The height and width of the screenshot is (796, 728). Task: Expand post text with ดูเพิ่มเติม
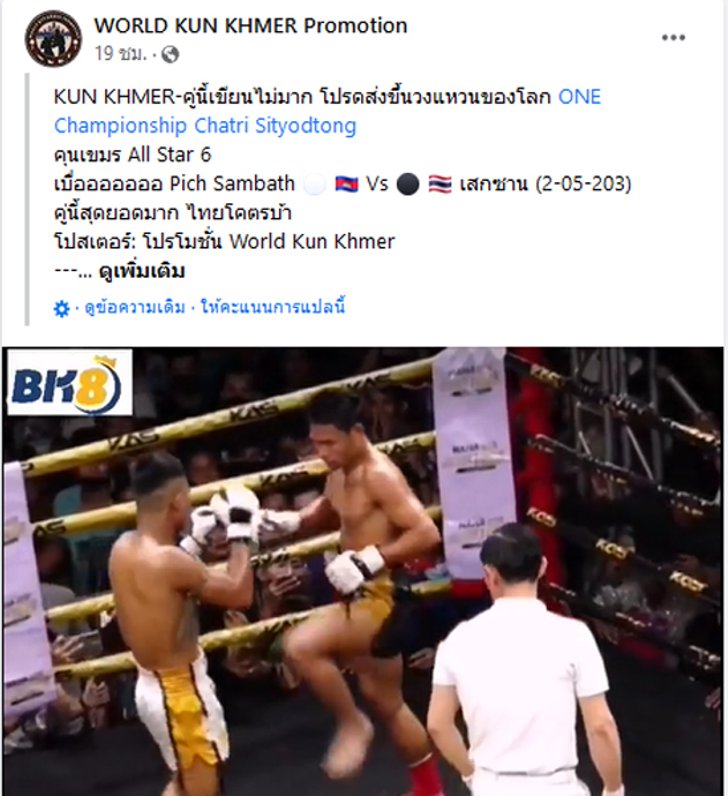pos(142,272)
